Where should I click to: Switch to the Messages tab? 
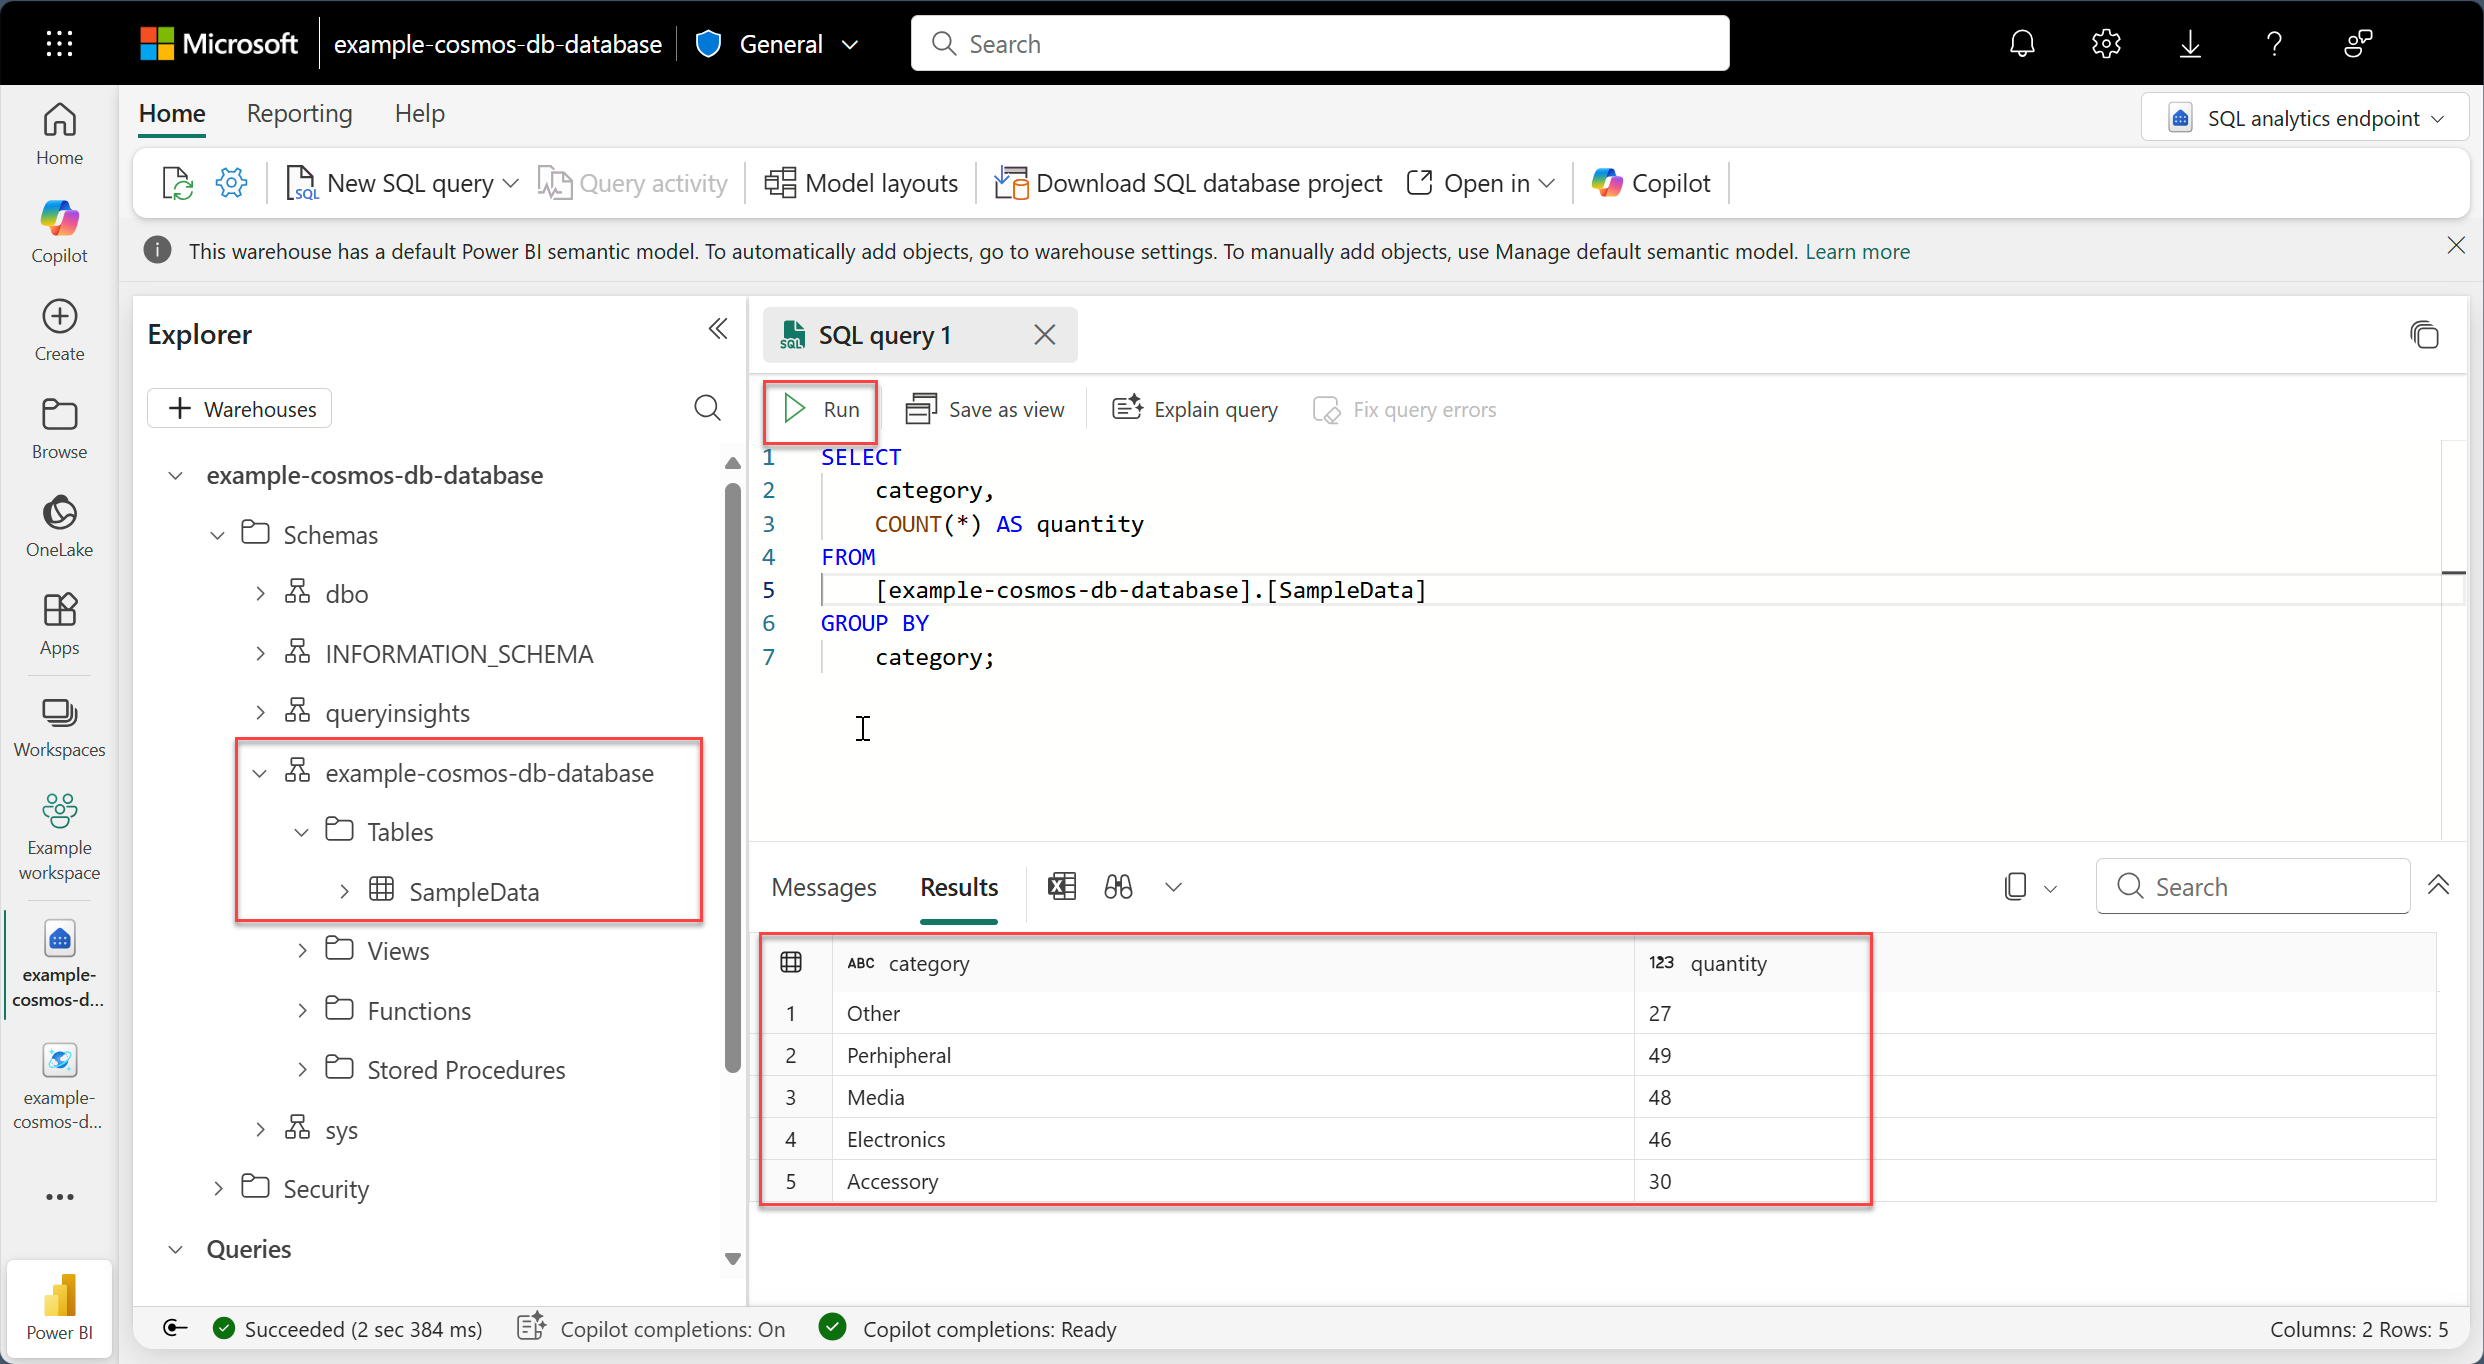[x=823, y=886]
